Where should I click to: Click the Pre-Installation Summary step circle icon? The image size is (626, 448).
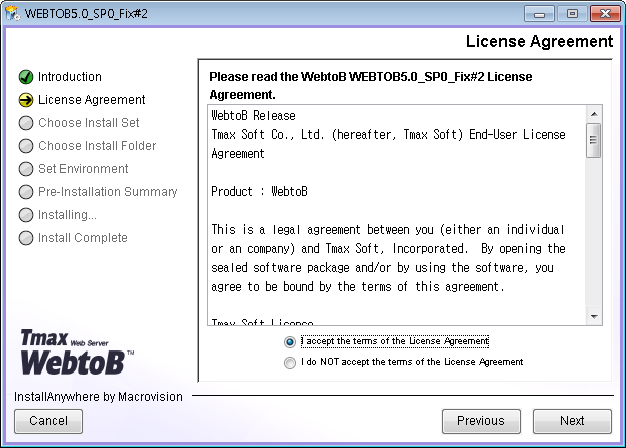tap(26, 192)
